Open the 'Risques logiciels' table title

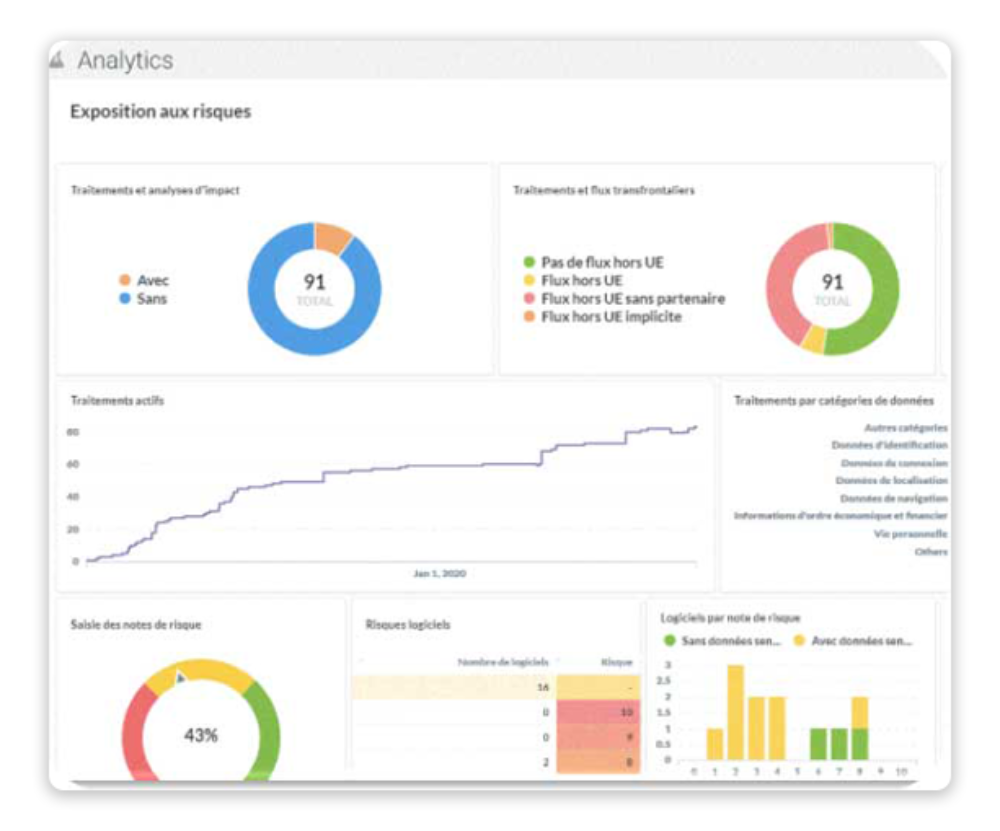point(408,624)
